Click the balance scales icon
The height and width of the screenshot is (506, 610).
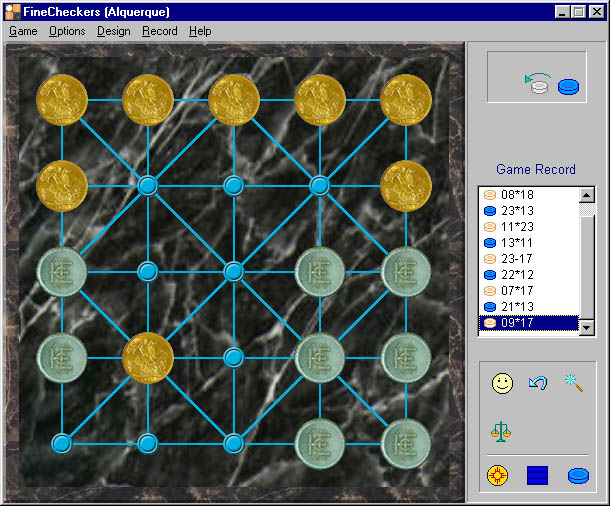(x=502, y=430)
